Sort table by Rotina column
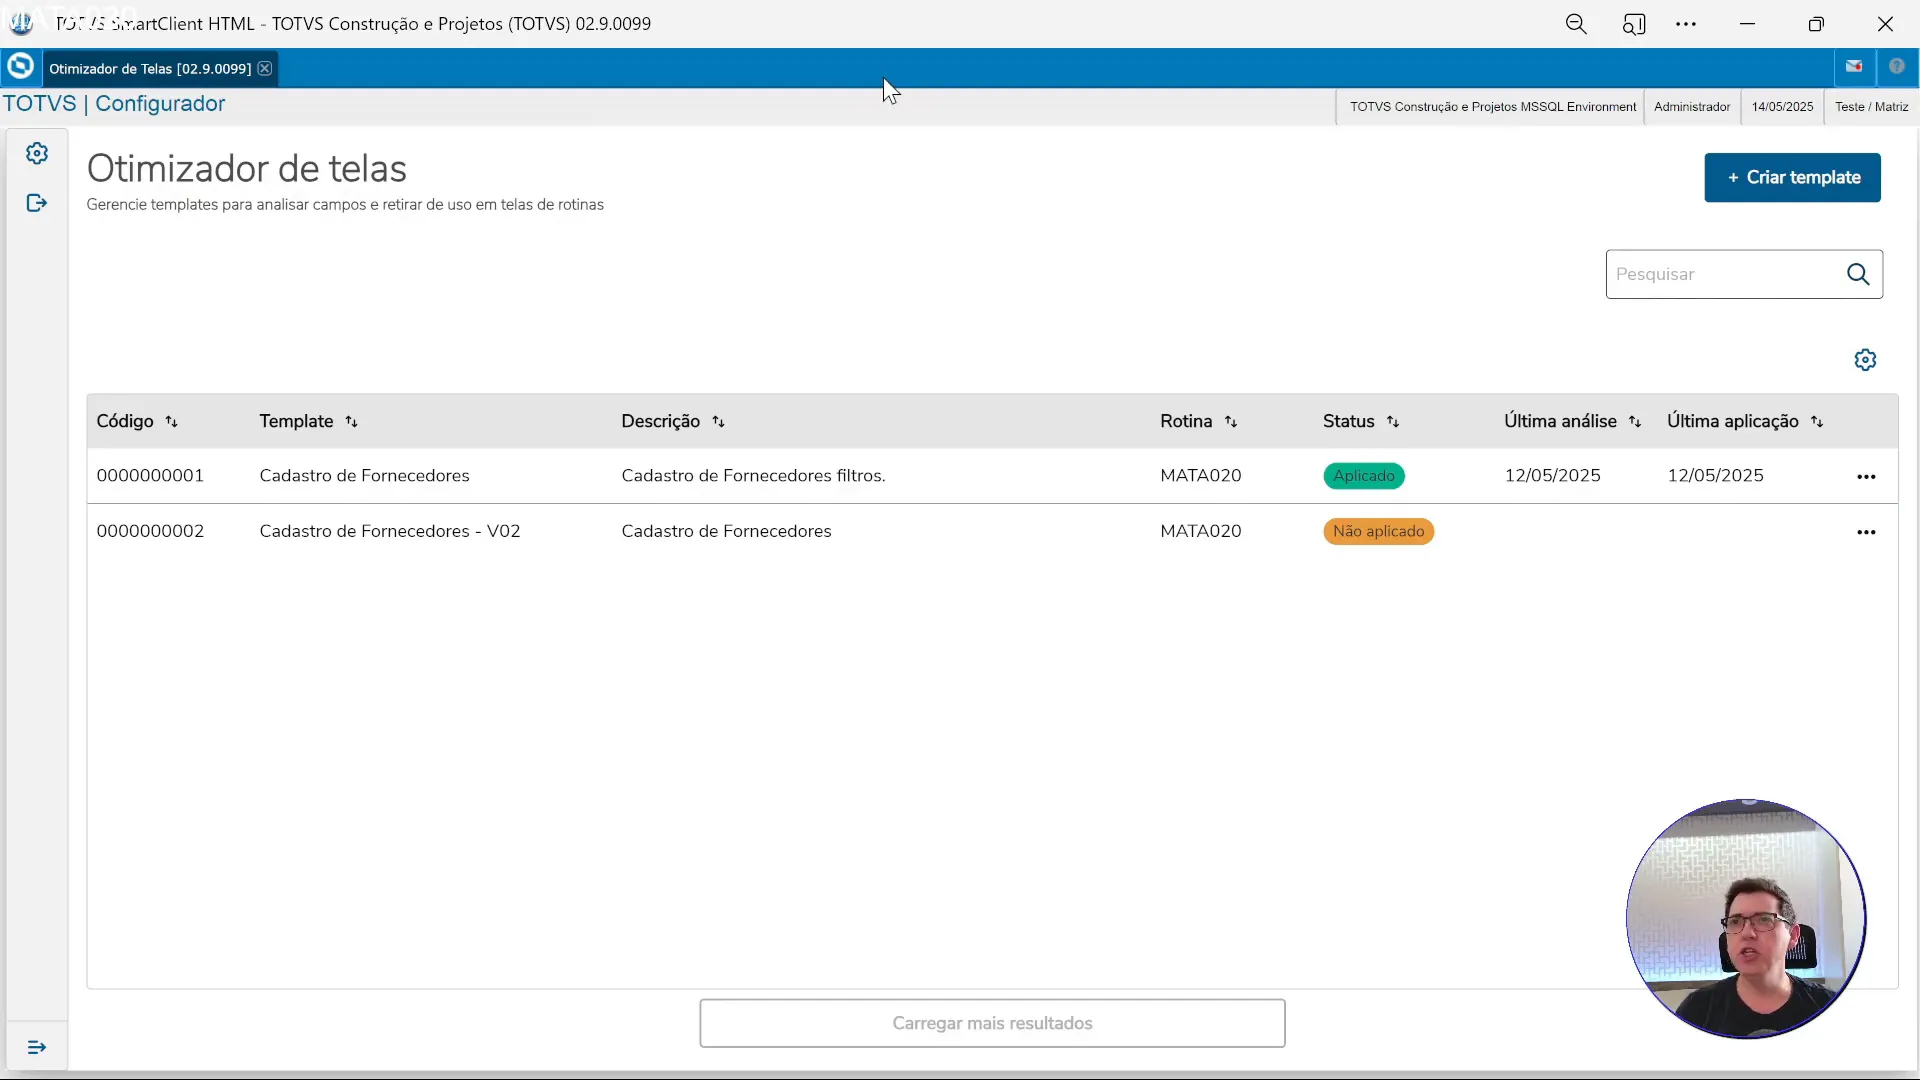 1230,422
